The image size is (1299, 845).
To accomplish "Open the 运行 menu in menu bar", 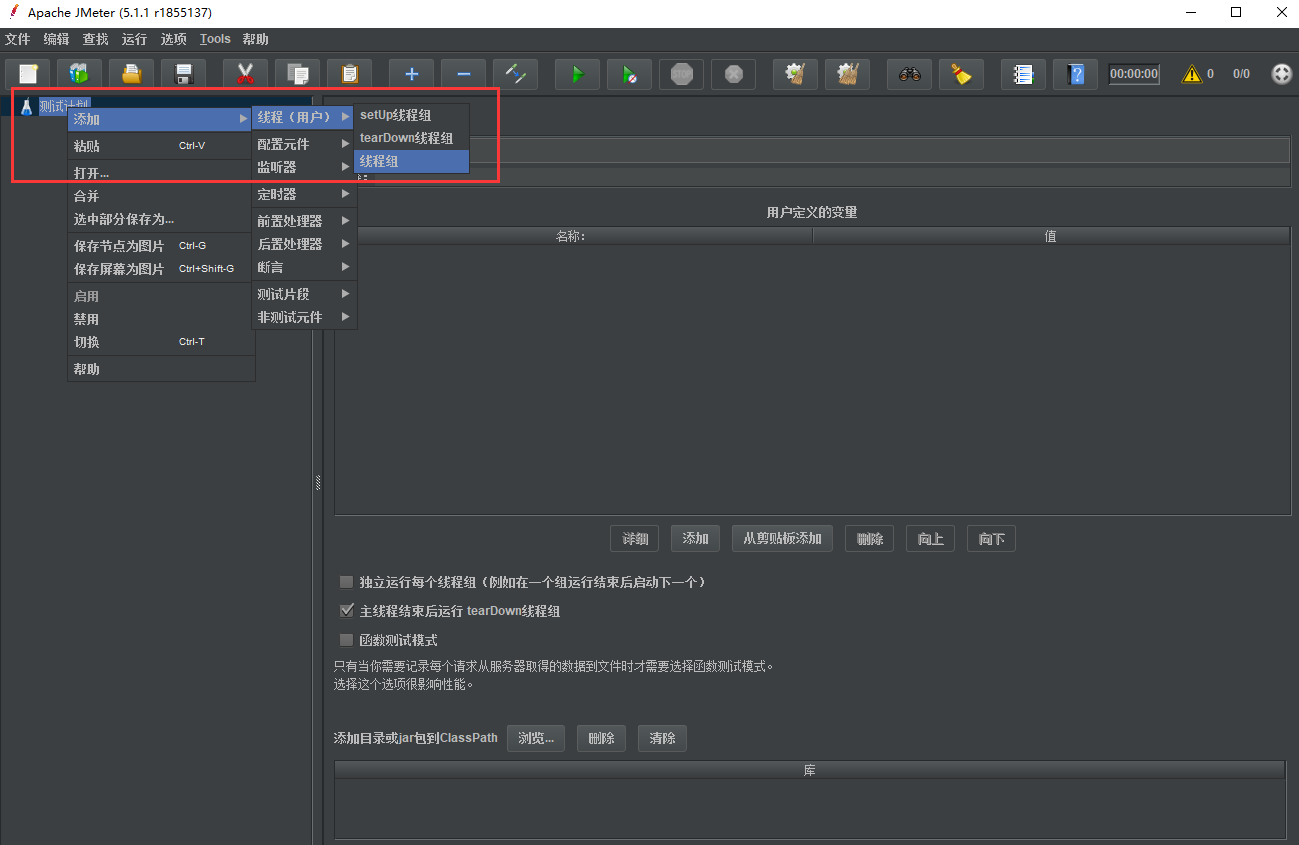I will click(134, 39).
